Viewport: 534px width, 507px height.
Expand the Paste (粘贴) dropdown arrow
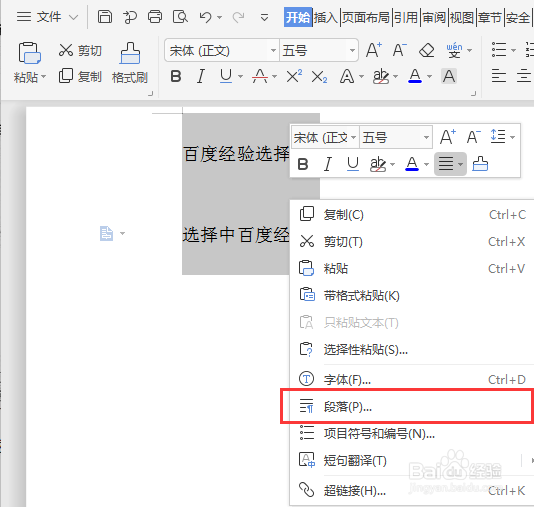pos(43,77)
